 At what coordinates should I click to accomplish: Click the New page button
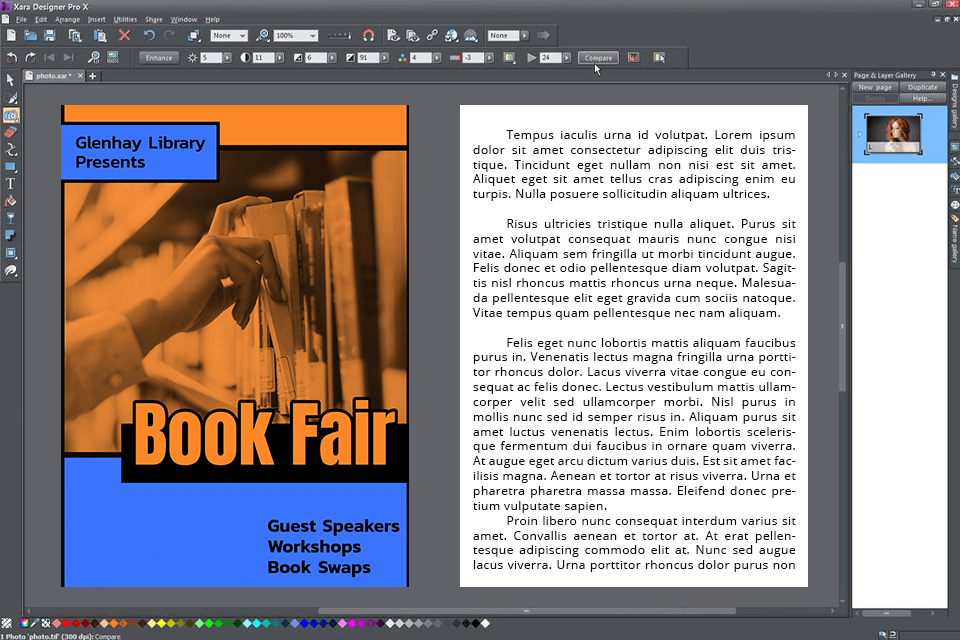(874, 87)
